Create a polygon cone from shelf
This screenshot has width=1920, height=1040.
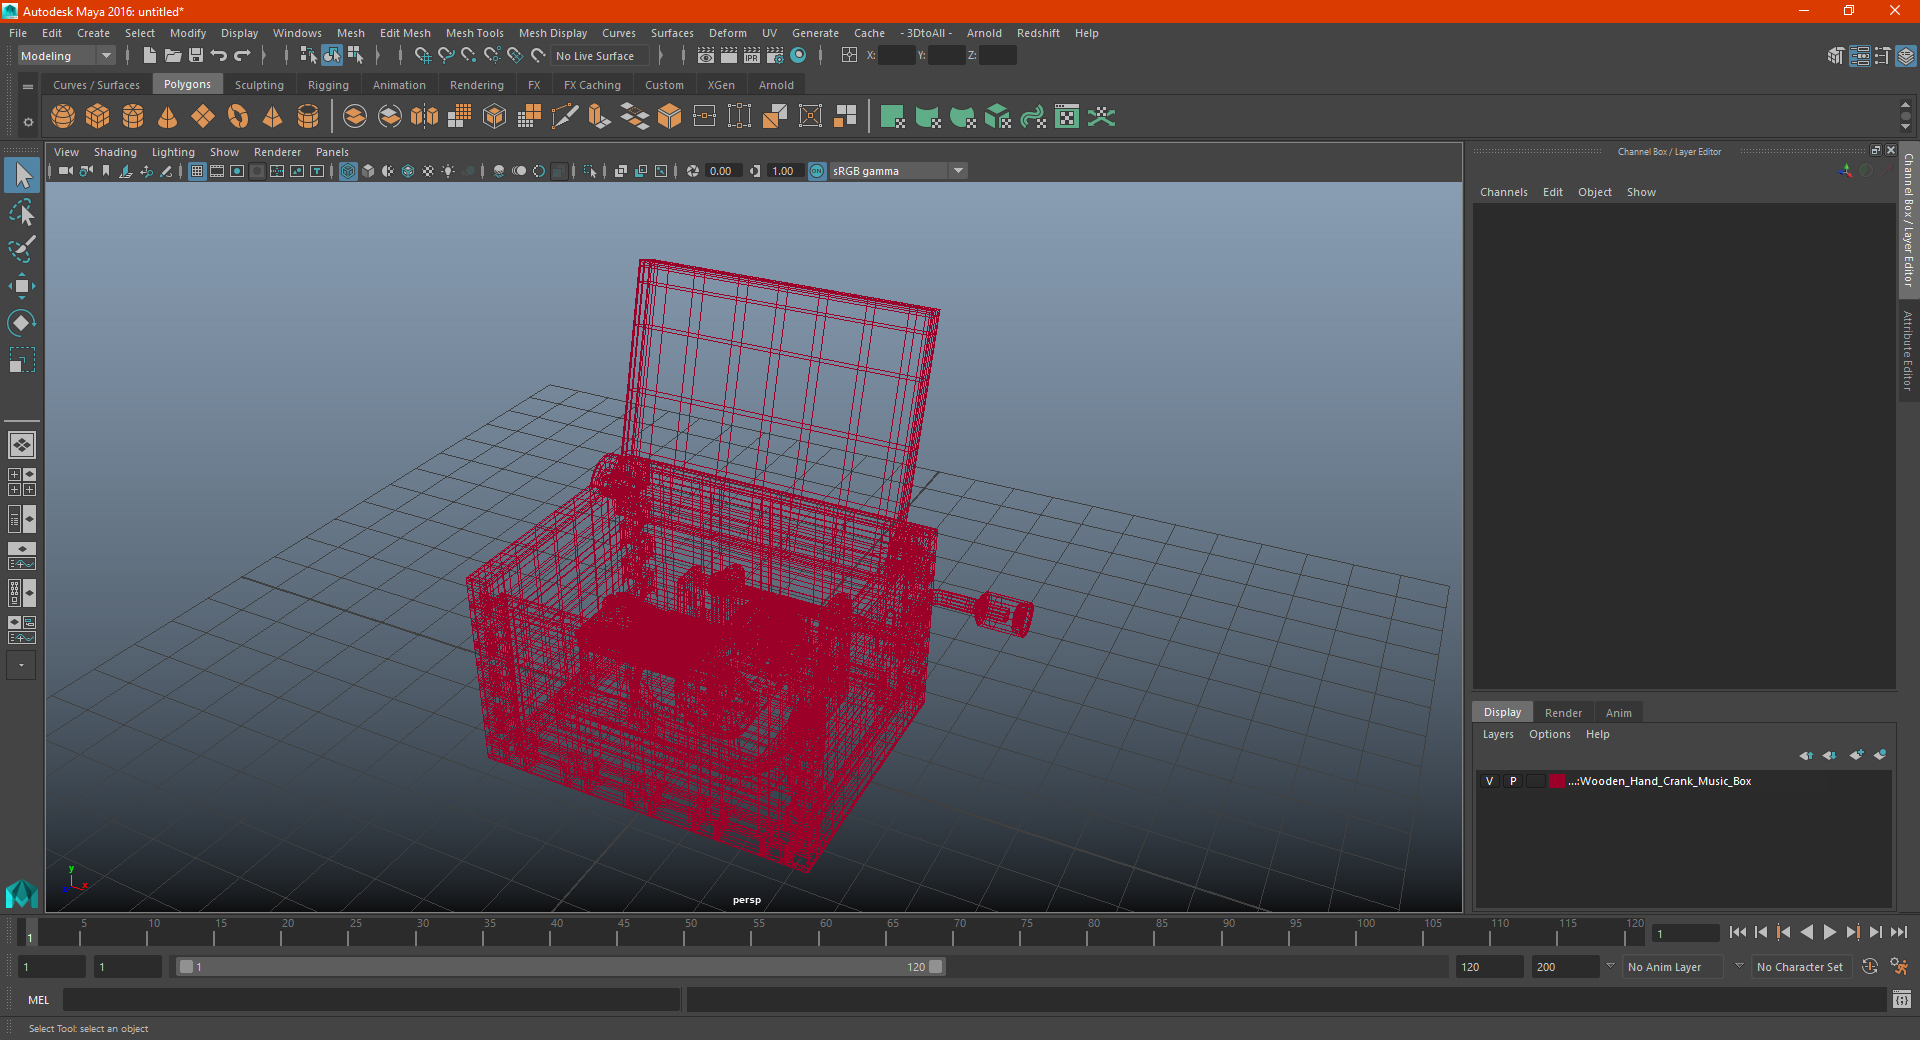(x=168, y=117)
